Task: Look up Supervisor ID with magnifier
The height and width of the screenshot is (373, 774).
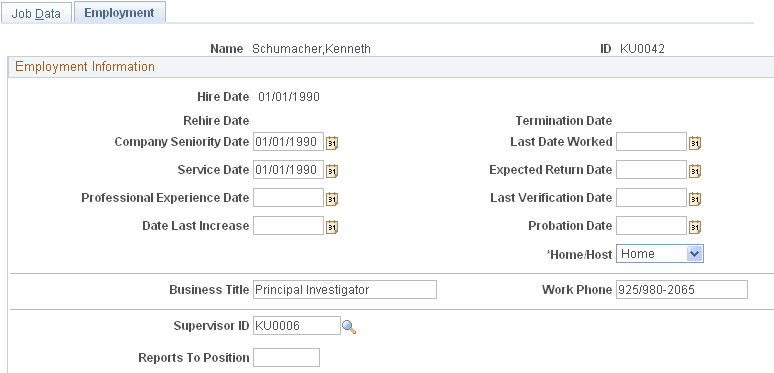Action: point(349,327)
